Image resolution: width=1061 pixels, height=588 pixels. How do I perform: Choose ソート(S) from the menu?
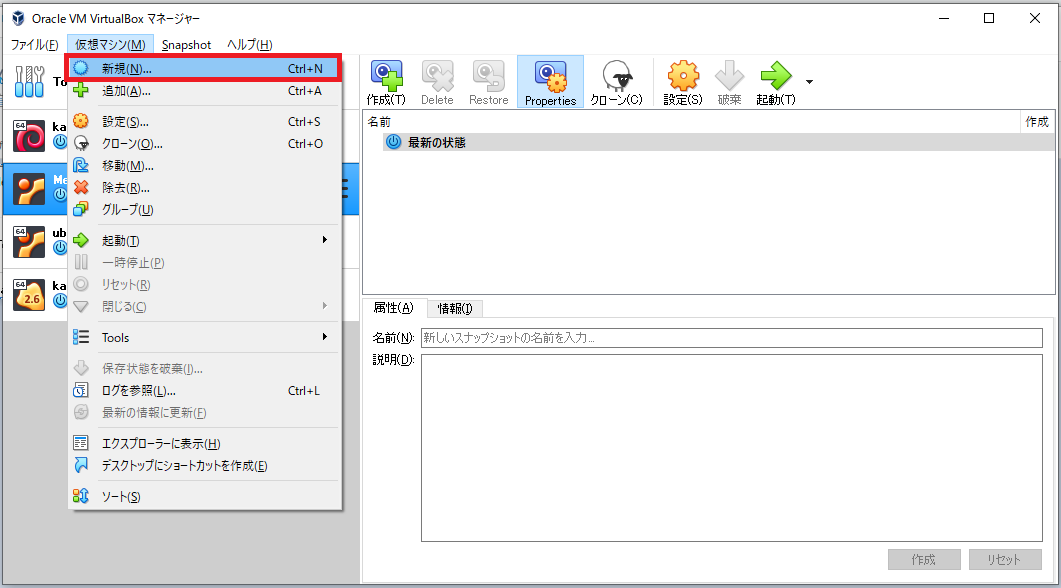(x=204, y=497)
